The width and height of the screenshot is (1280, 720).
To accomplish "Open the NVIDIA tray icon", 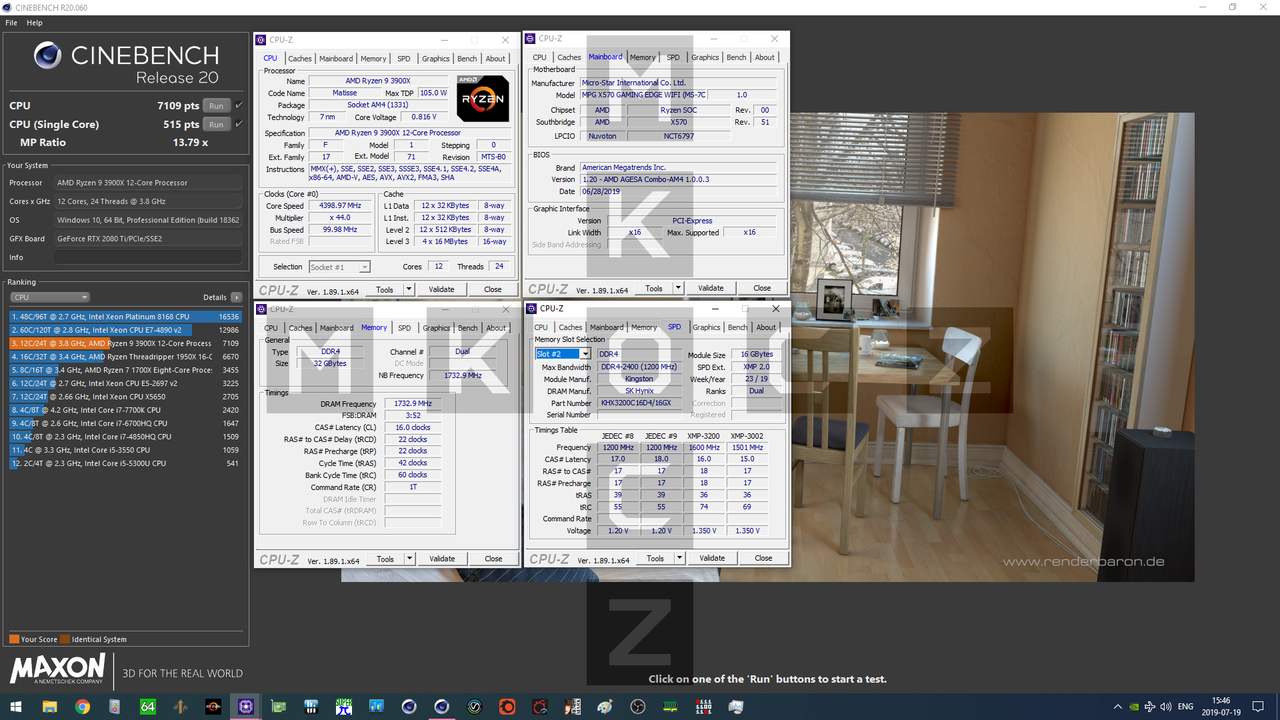I will click(1134, 706).
